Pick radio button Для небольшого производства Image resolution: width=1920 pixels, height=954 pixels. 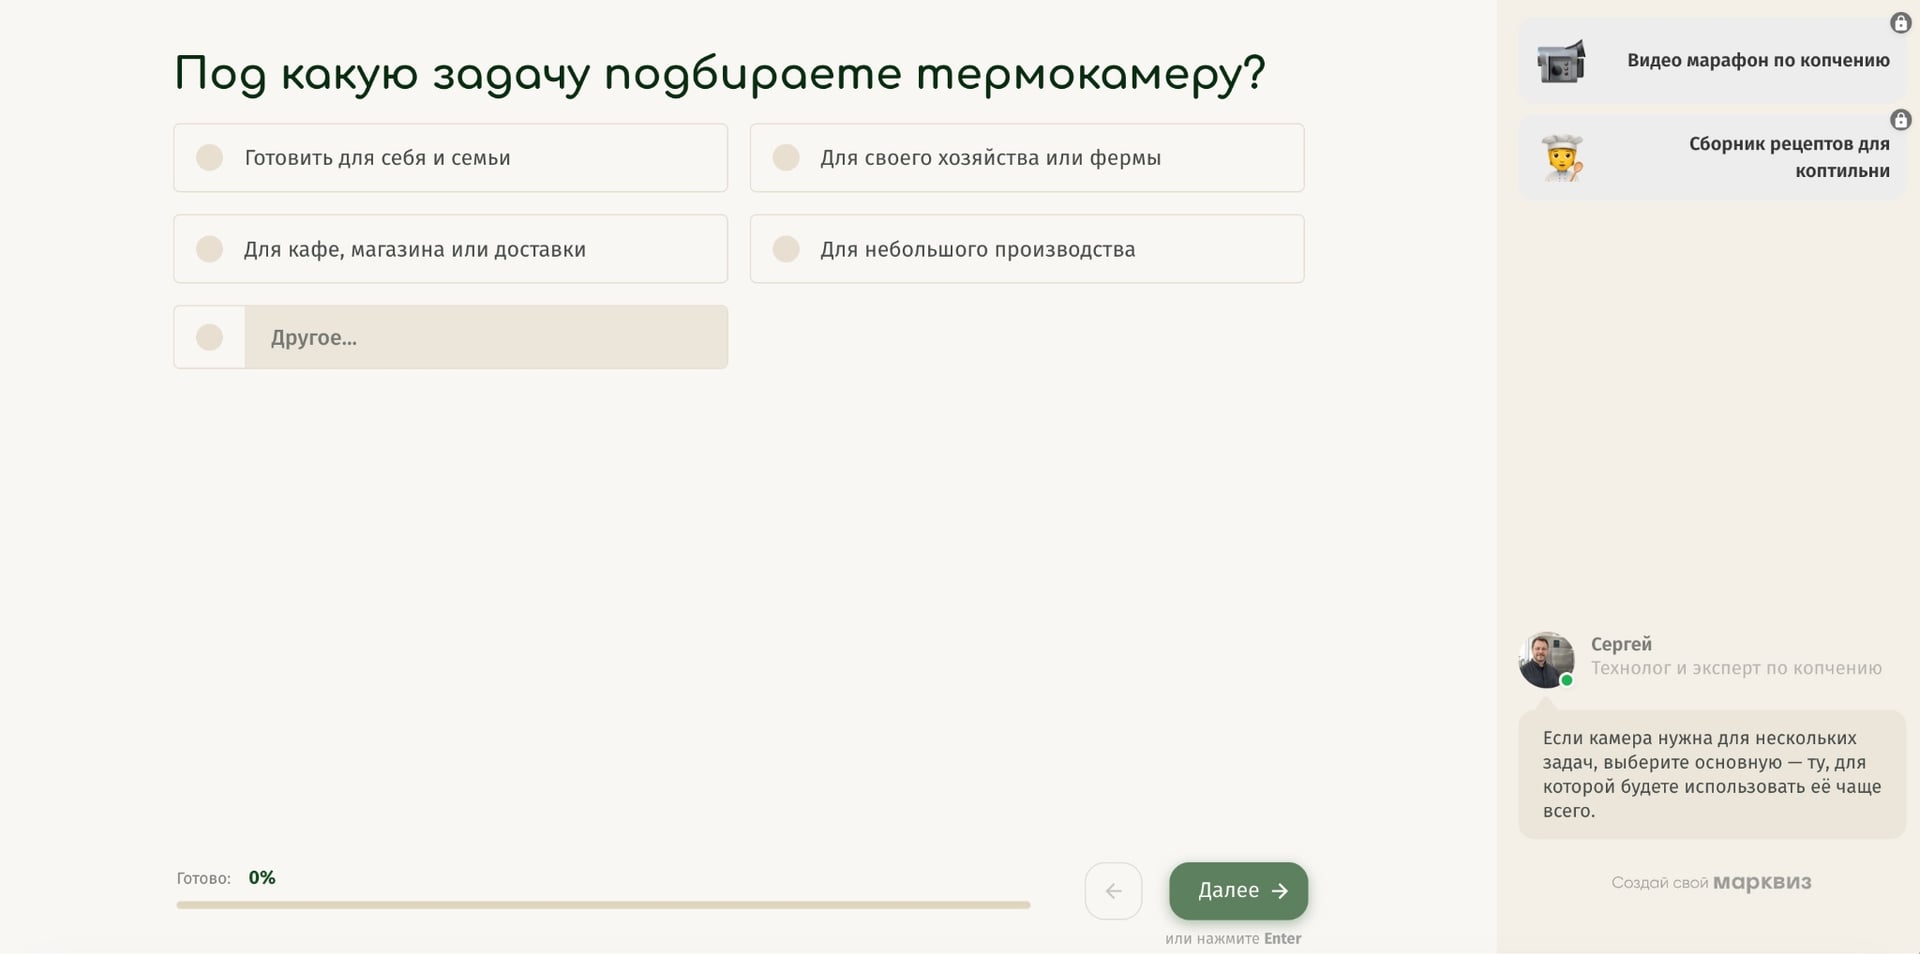(786, 249)
